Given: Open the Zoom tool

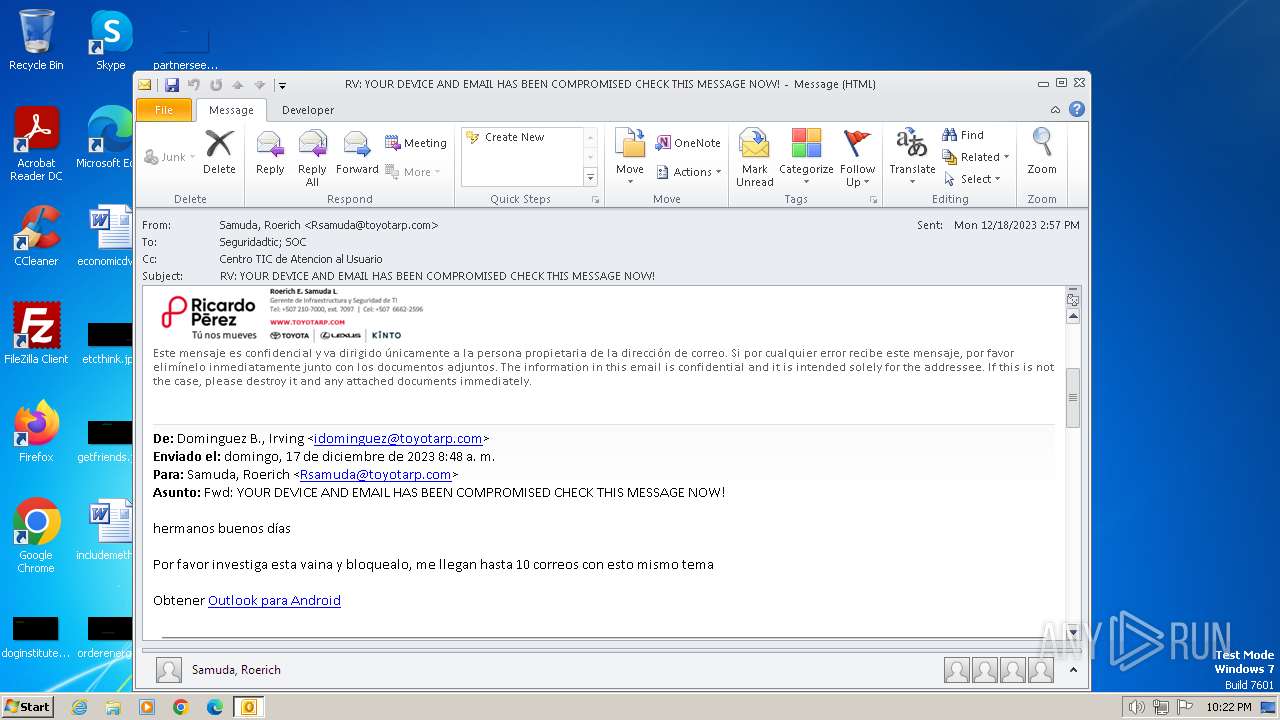Looking at the screenshot, I should tap(1042, 153).
